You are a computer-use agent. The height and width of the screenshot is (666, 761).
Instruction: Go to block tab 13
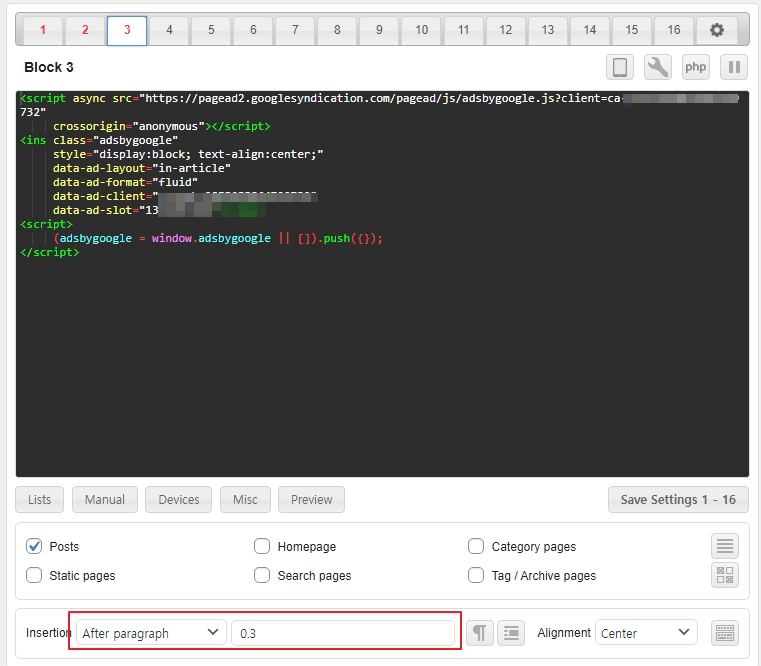tap(547, 30)
